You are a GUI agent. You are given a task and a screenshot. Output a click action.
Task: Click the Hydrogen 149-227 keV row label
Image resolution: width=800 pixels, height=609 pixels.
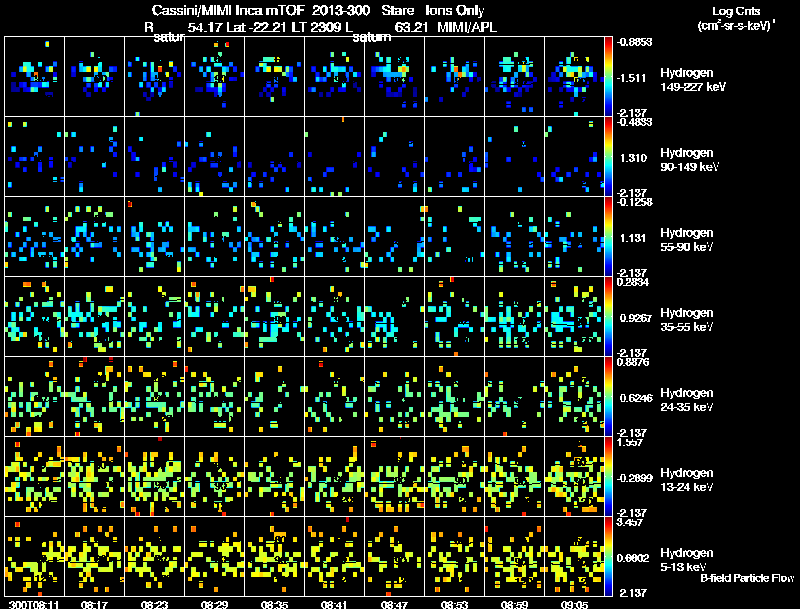click(693, 80)
